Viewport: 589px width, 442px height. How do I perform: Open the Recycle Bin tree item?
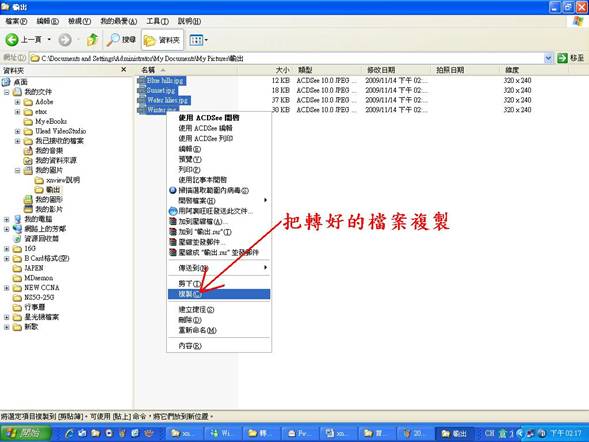41,238
